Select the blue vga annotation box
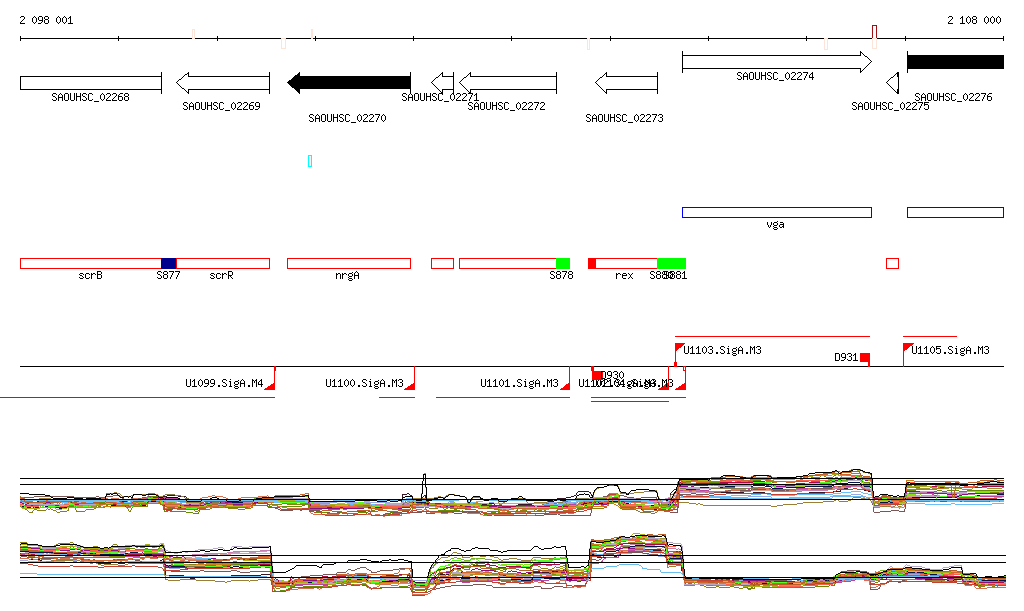Viewport: 1024px width, 611px height. [x=776, y=212]
